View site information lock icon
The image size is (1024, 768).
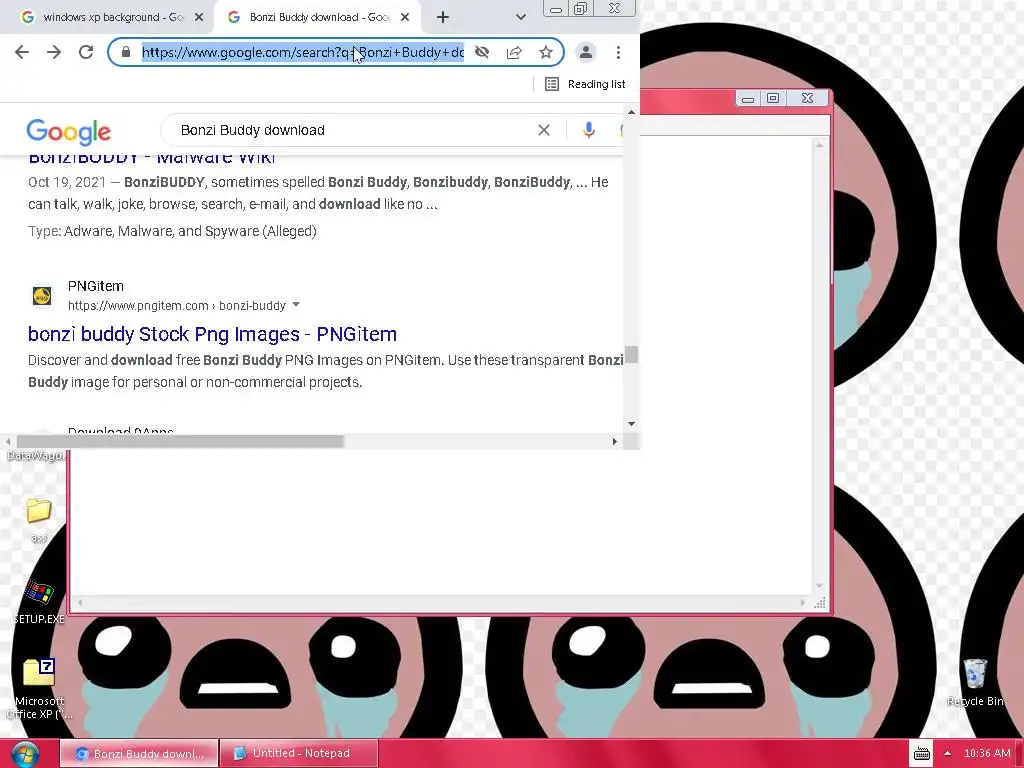point(125,52)
